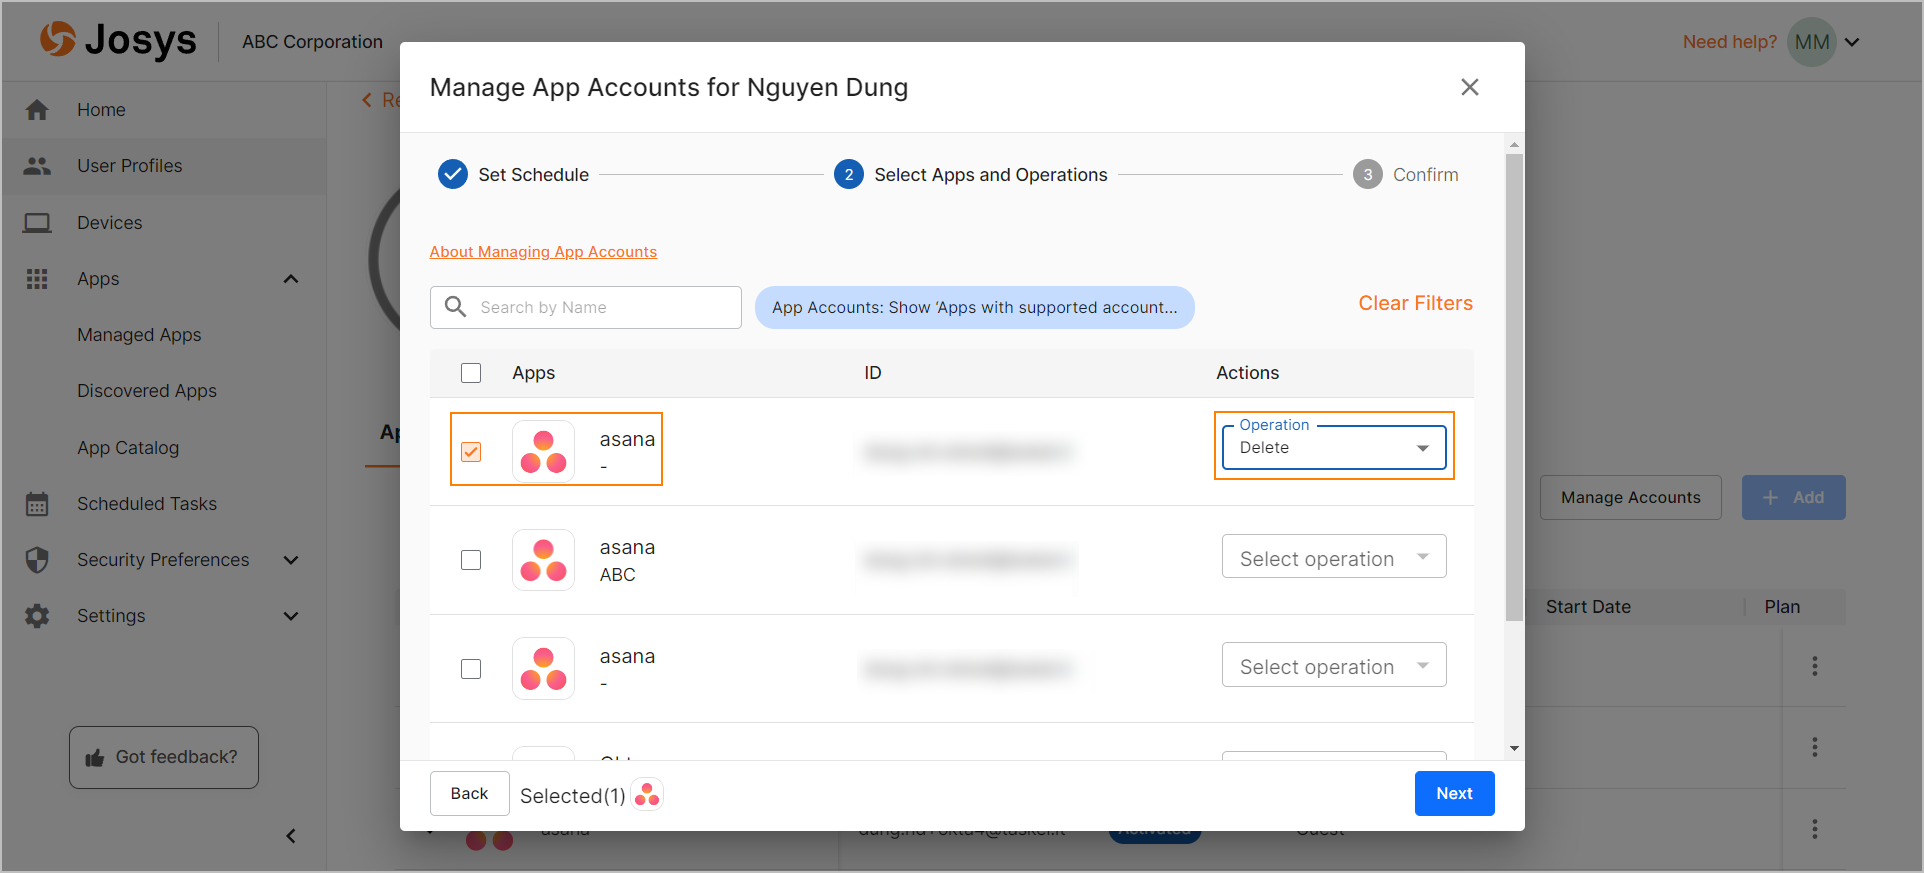Expand the Settings section
The height and width of the screenshot is (873, 1924).
pos(291,616)
